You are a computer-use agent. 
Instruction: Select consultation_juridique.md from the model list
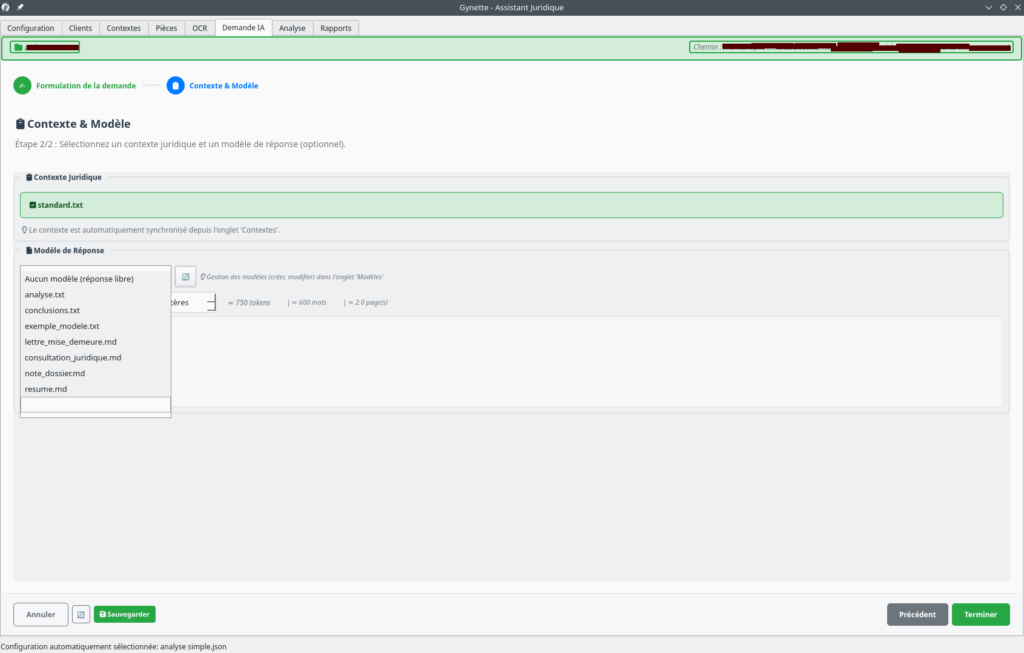point(73,357)
